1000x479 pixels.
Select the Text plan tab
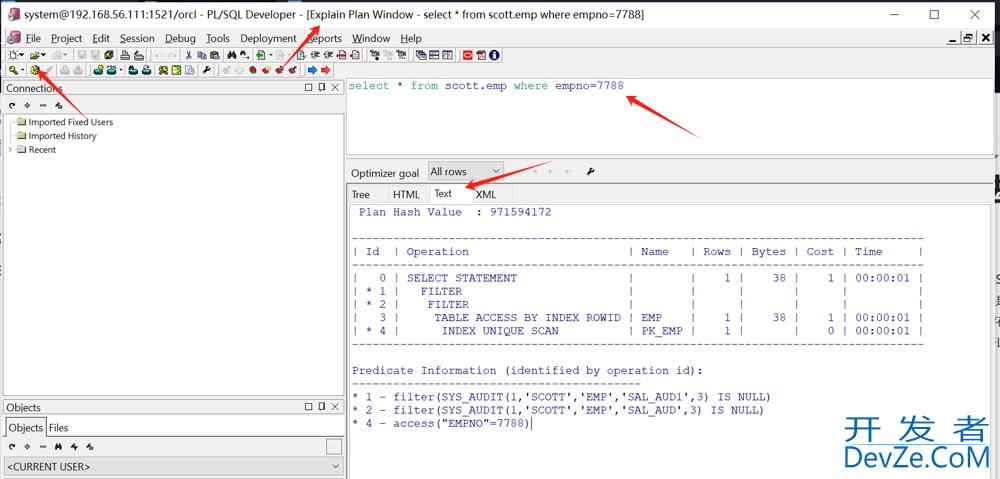pyautogui.click(x=443, y=194)
